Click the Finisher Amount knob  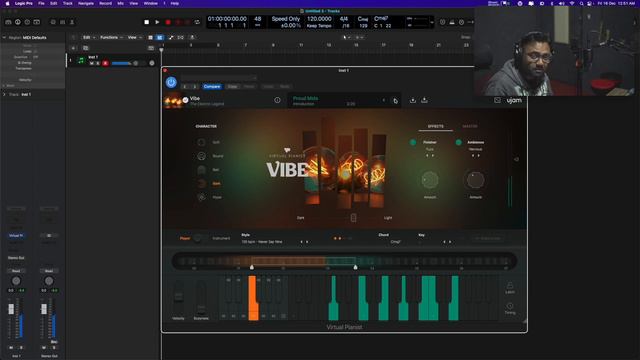coord(430,180)
